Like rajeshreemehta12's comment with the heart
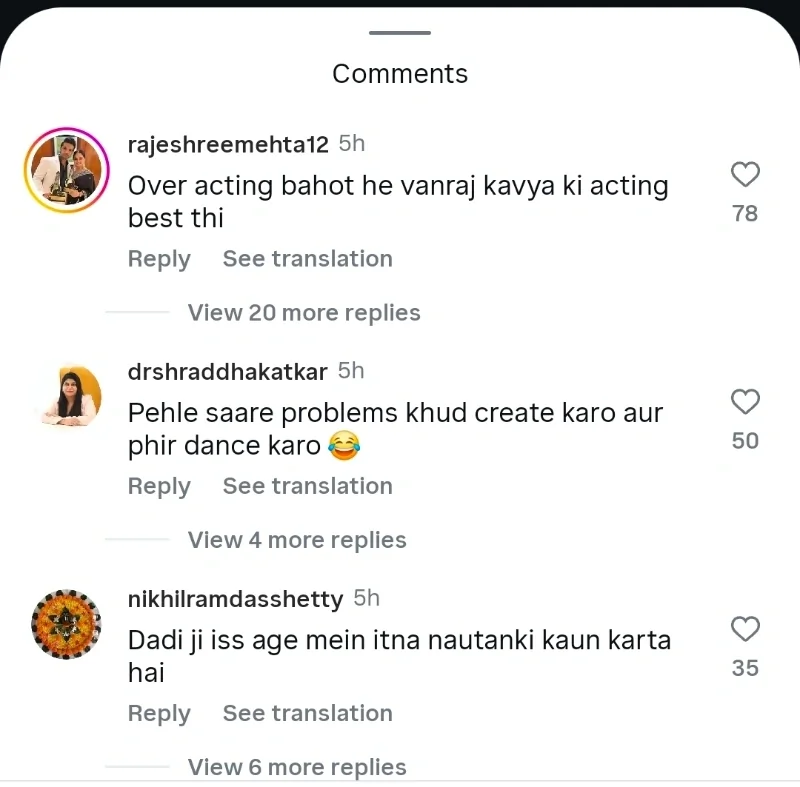Viewport: 800px width, 787px height. [x=745, y=176]
